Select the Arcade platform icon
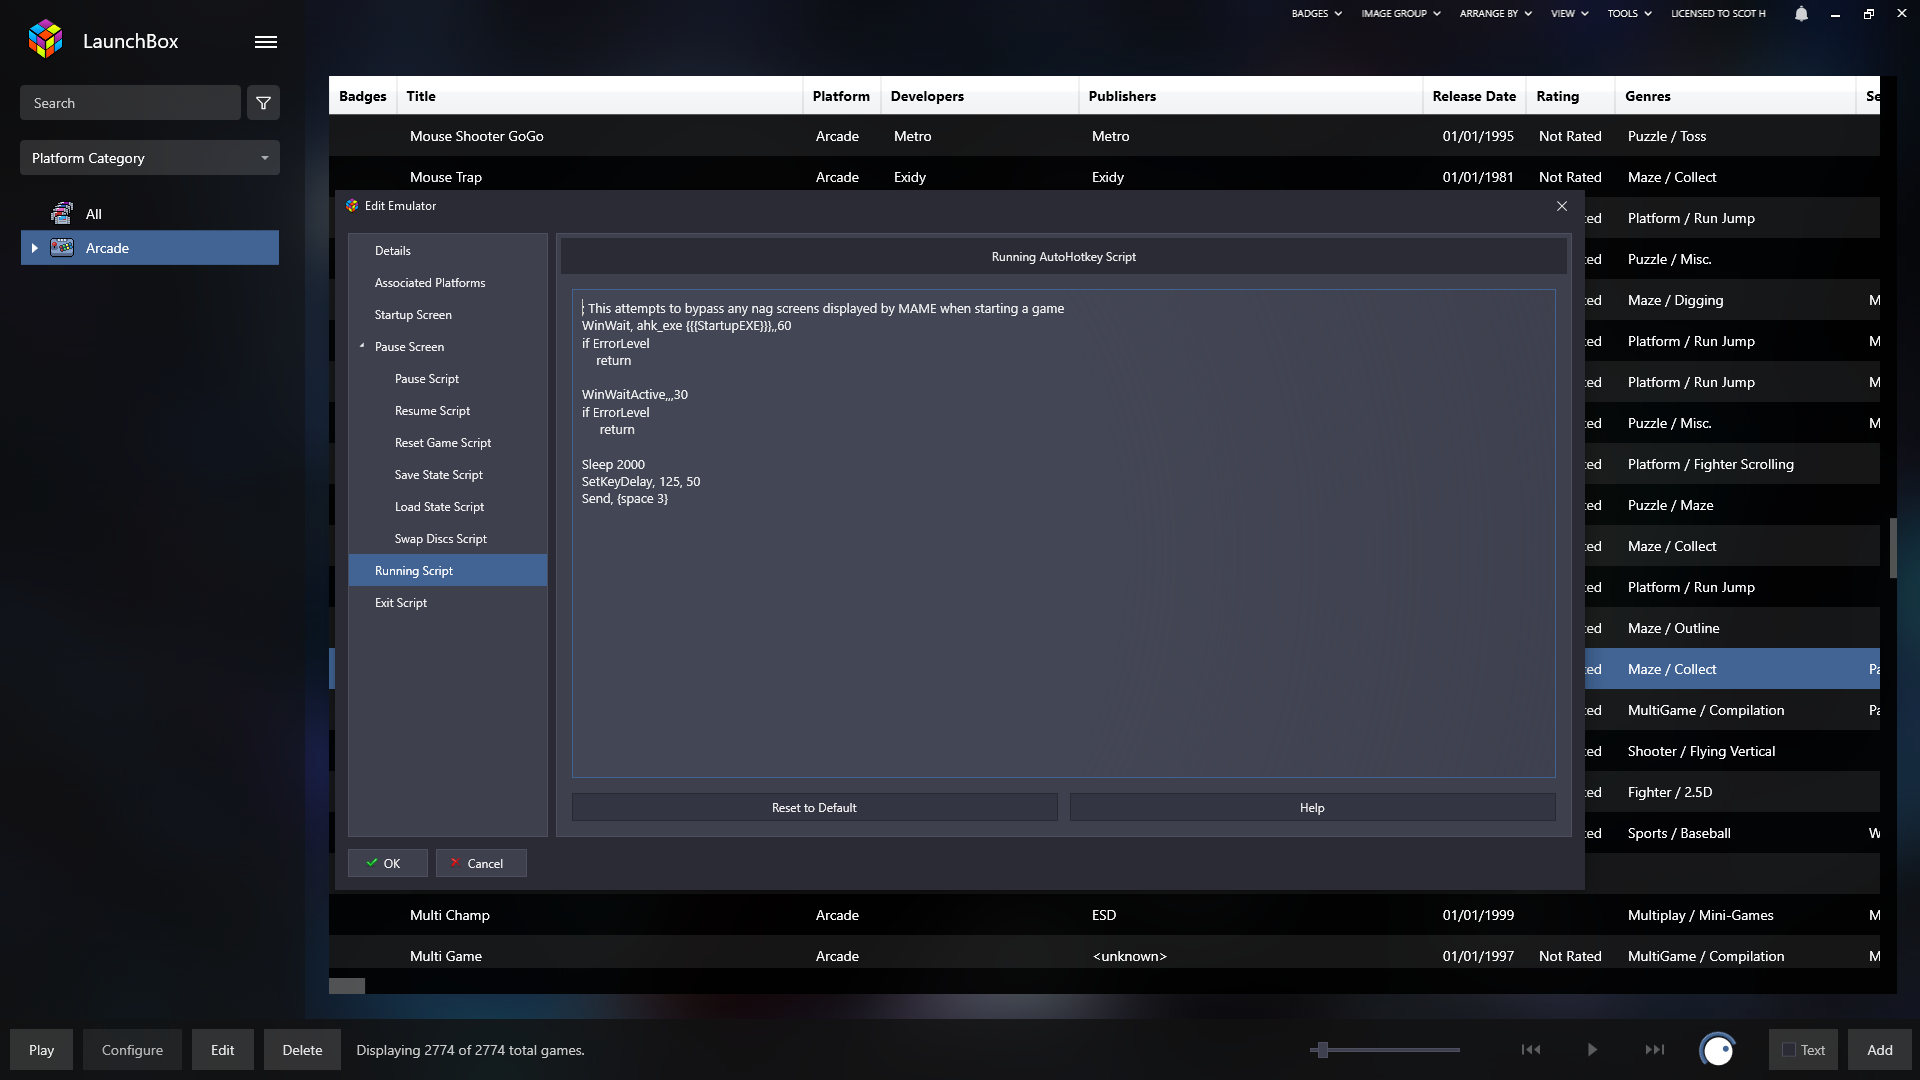The image size is (1920, 1080). click(62, 248)
